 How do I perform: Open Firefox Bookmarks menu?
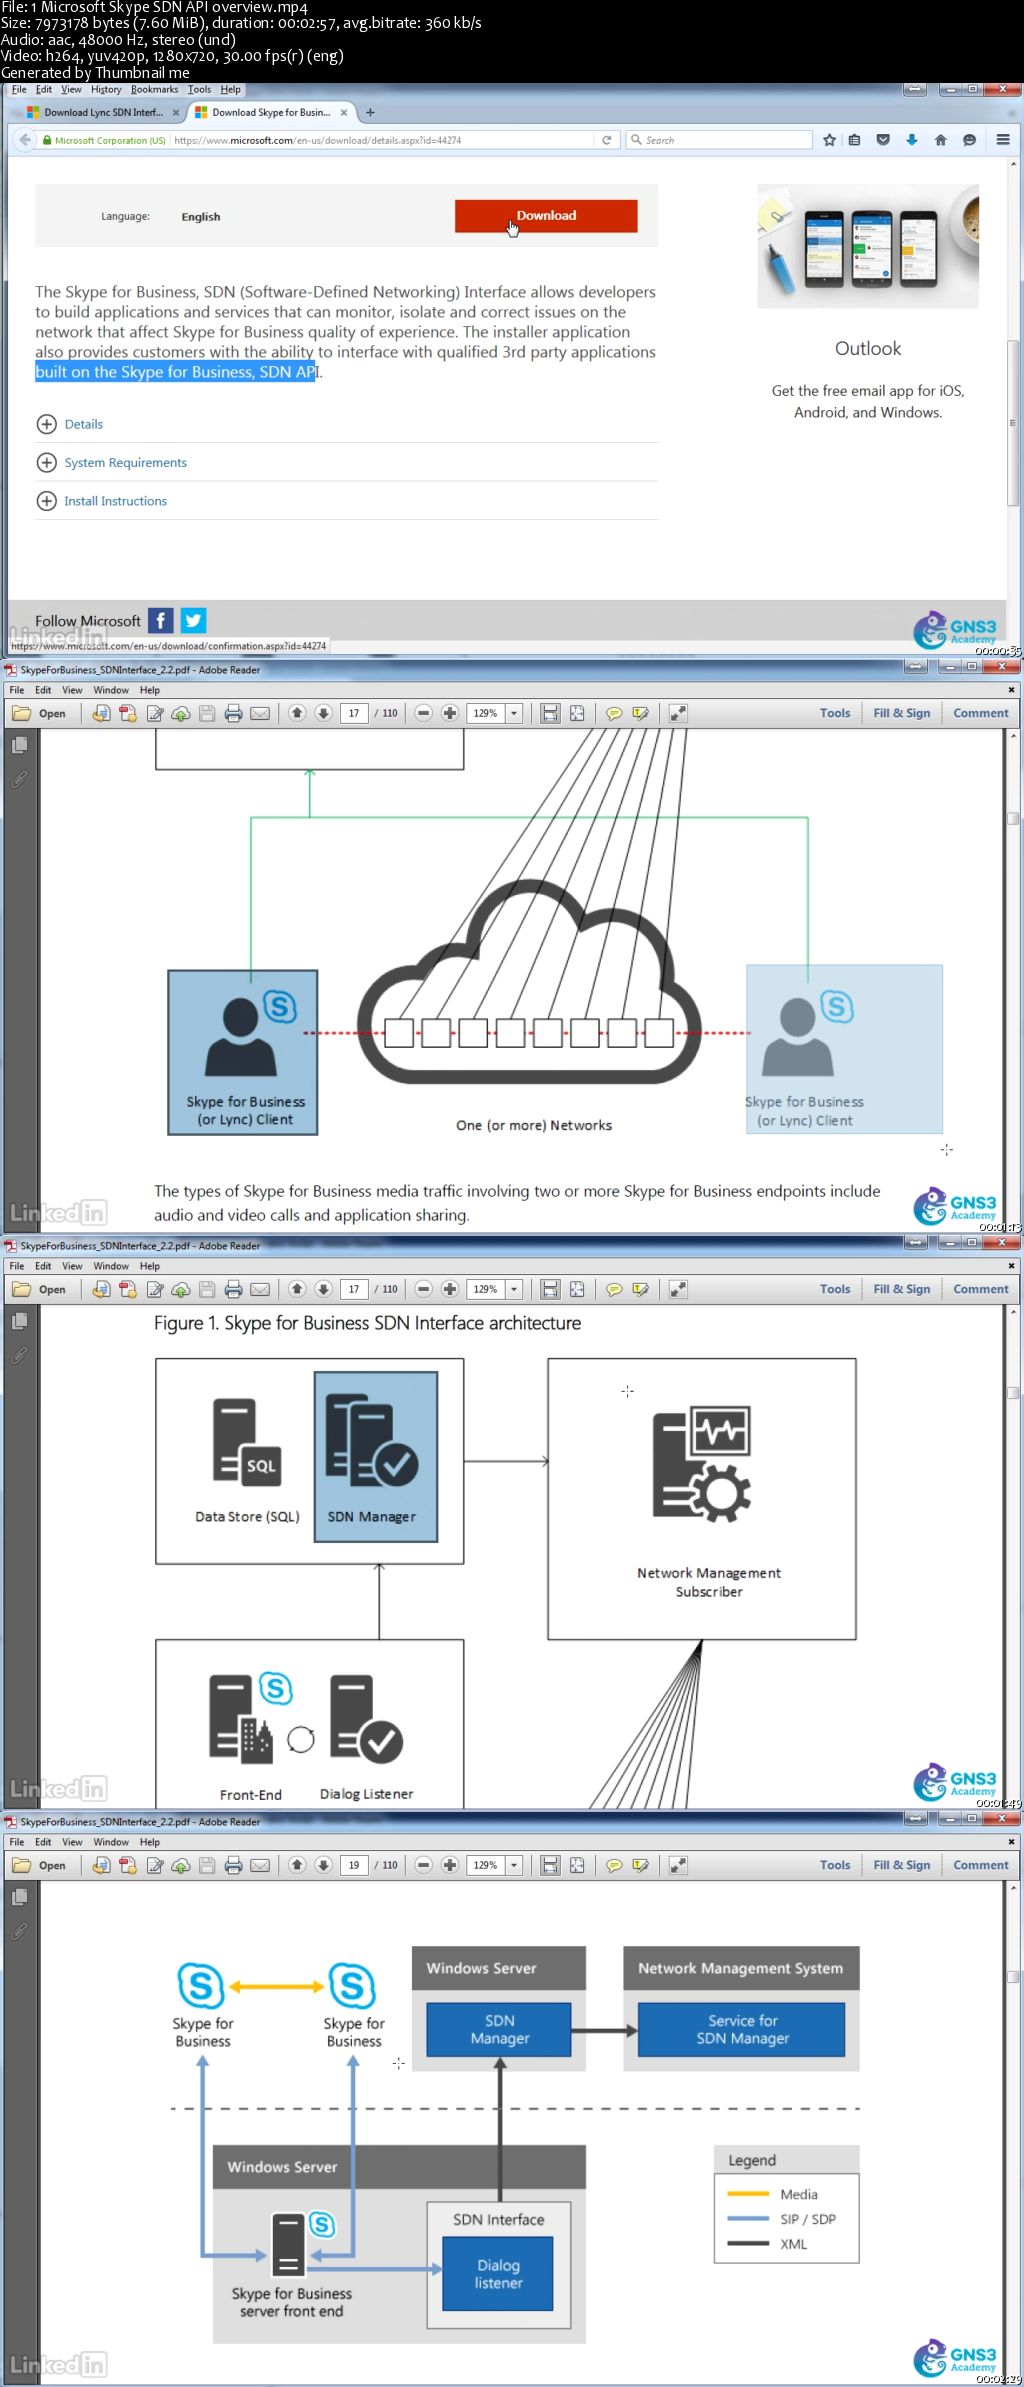tap(154, 90)
